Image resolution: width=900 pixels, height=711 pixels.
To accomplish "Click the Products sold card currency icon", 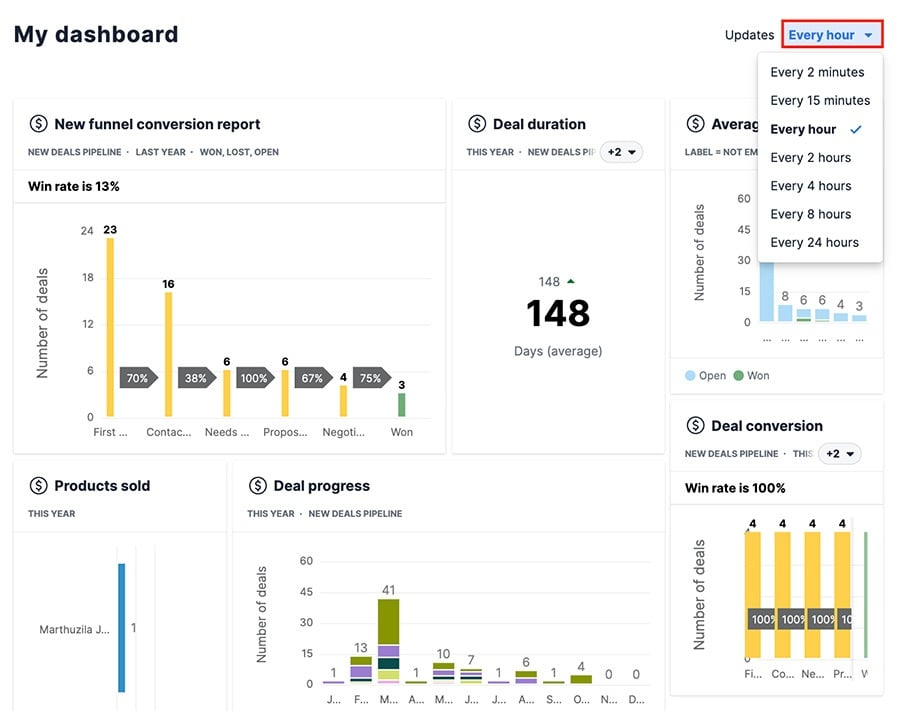I will point(38,486).
